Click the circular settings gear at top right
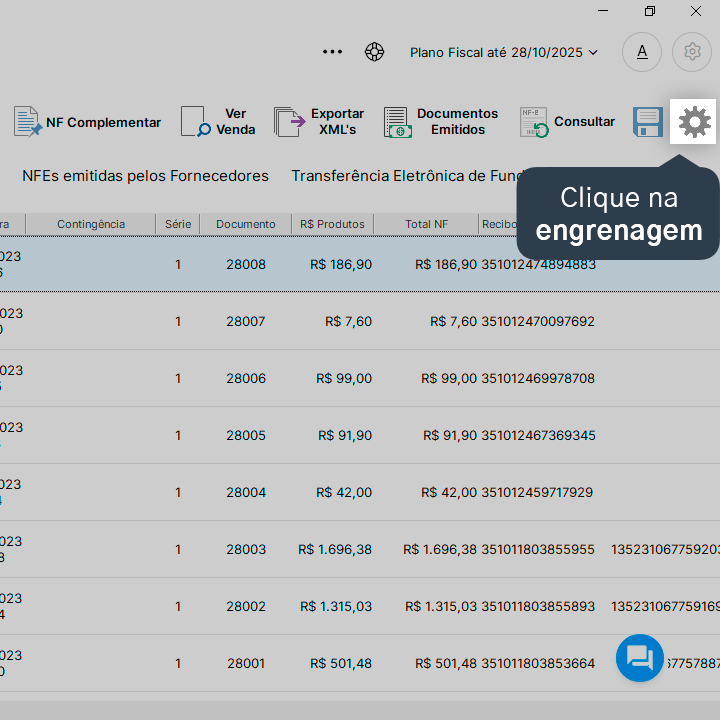 point(692,52)
